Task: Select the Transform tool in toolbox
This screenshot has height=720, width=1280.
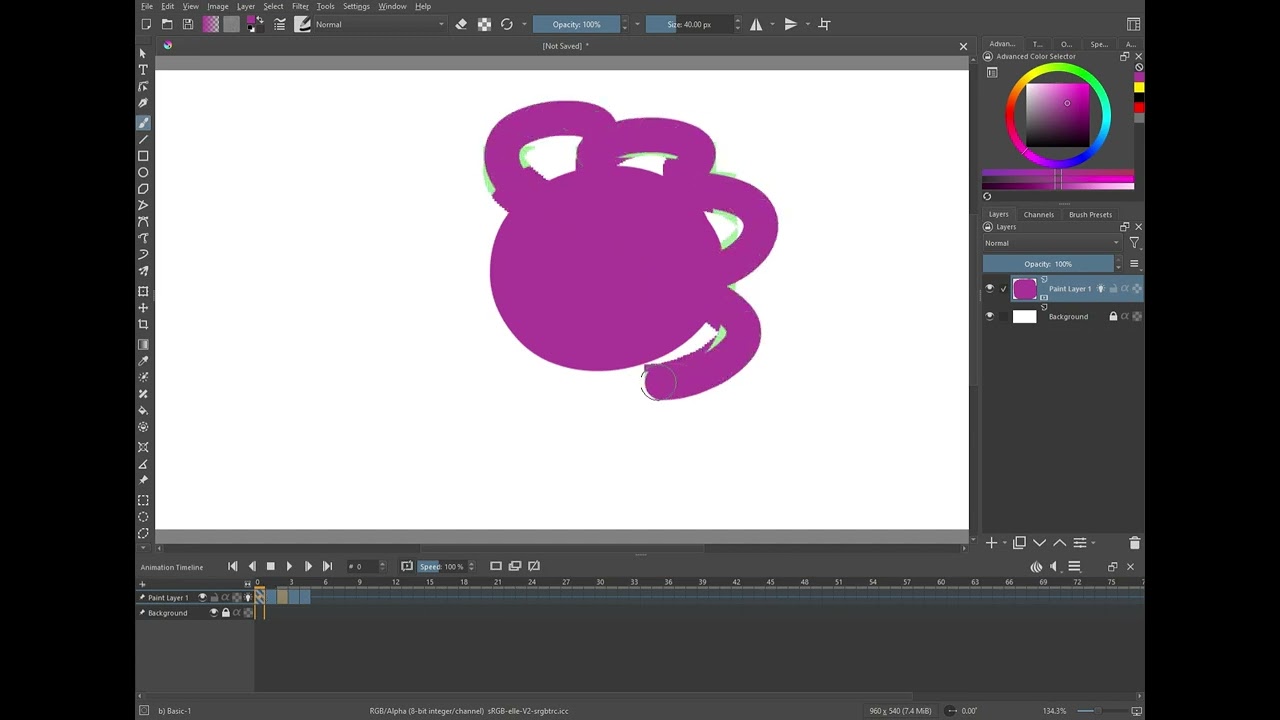Action: tap(143, 291)
